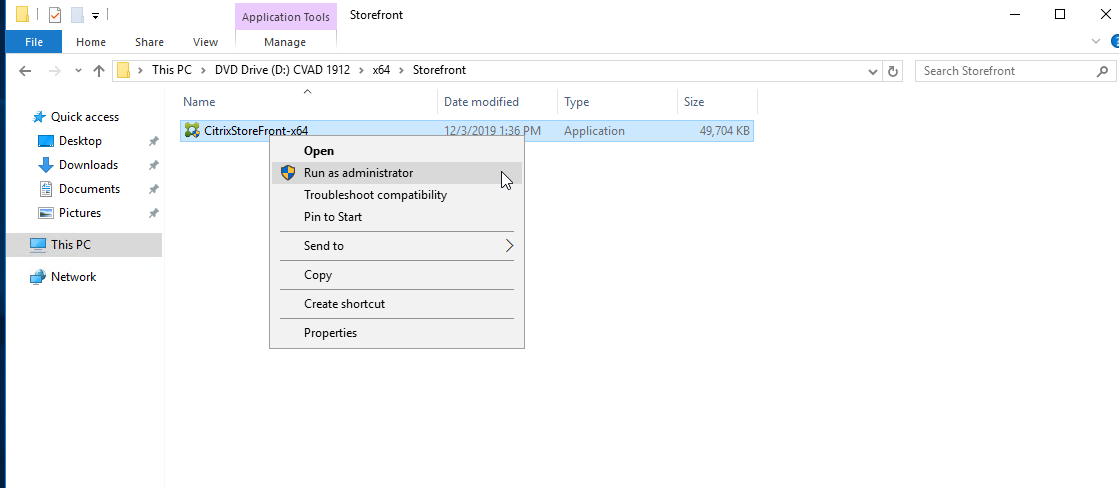The image size is (1119, 488).
Task: Select the 49,704 KB size cell
Action: 725,131
